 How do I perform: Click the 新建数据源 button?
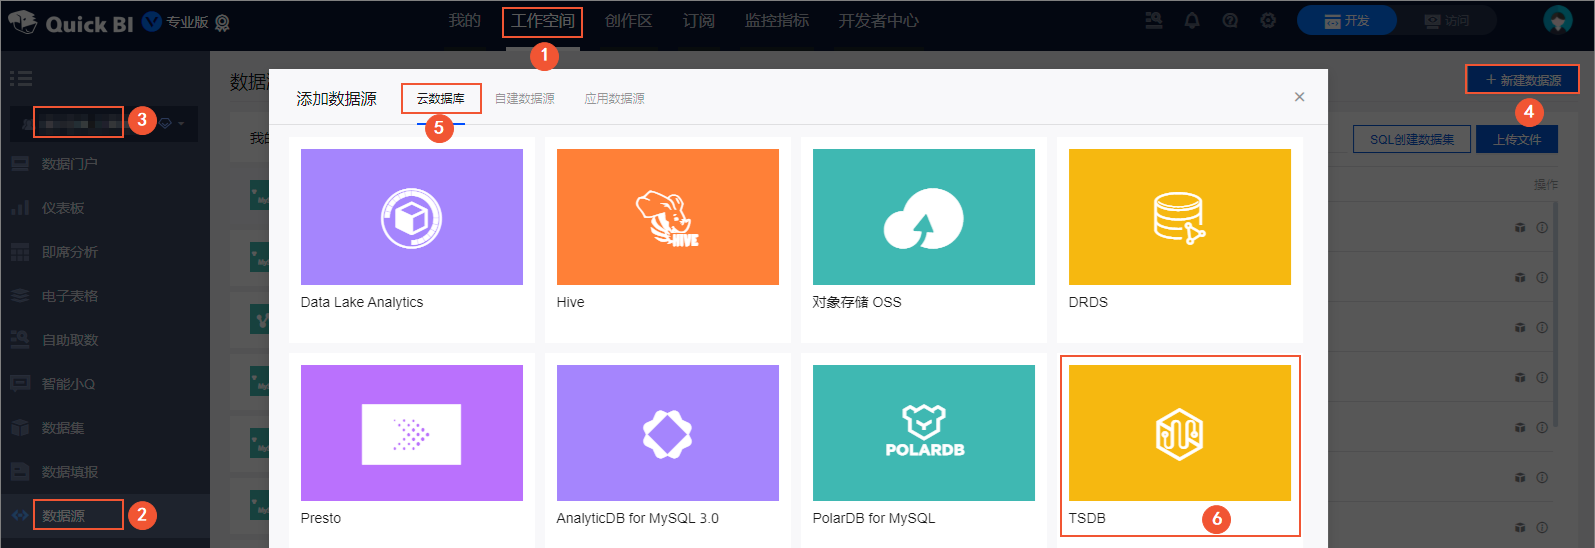pos(1523,80)
